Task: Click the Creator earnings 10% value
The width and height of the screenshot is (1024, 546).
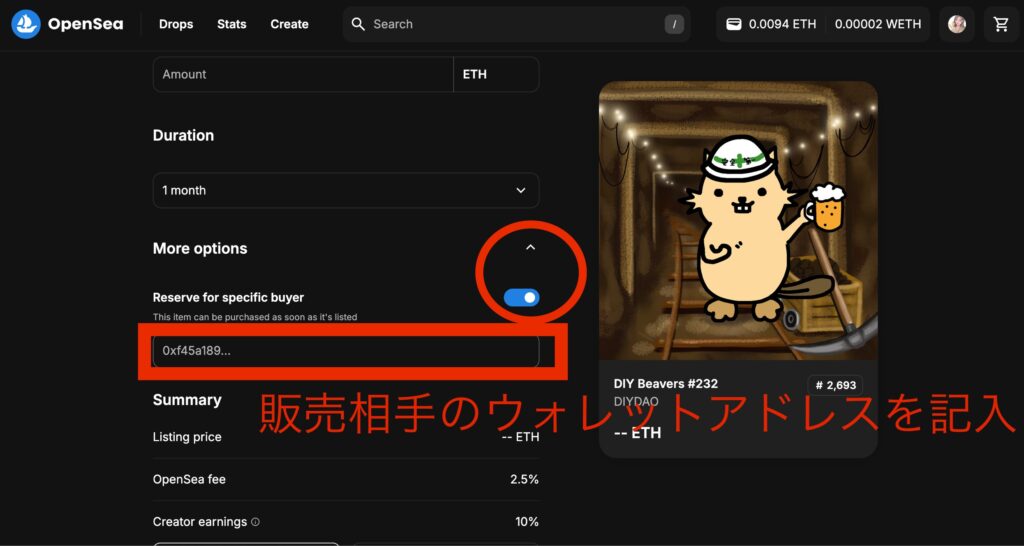Action: (527, 522)
